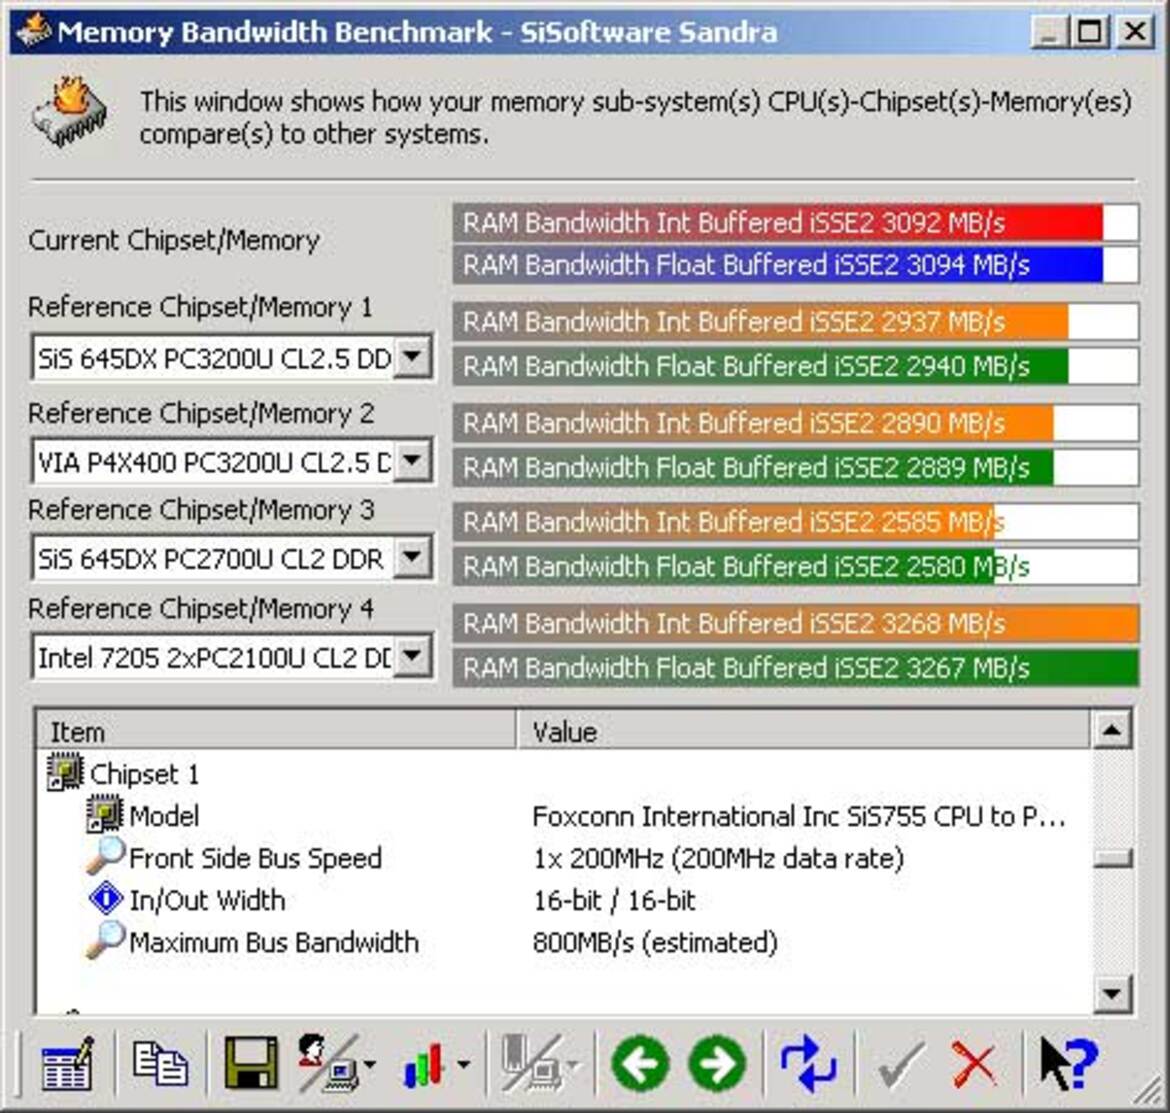This screenshot has height=1113, width=1170.
Task: Click the blue info icon beside In/Out Width
Action: (x=105, y=898)
